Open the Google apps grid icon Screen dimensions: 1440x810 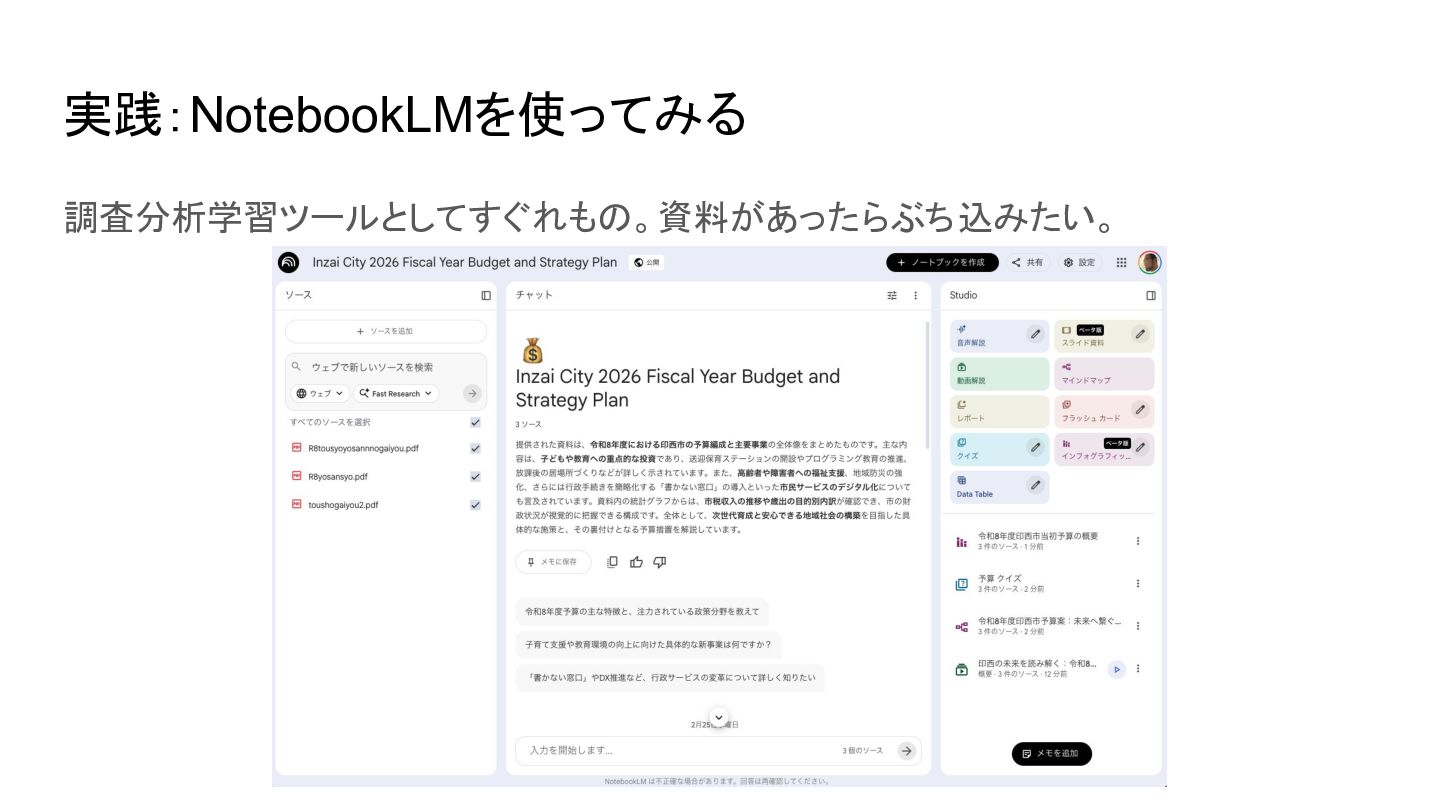(x=1122, y=262)
